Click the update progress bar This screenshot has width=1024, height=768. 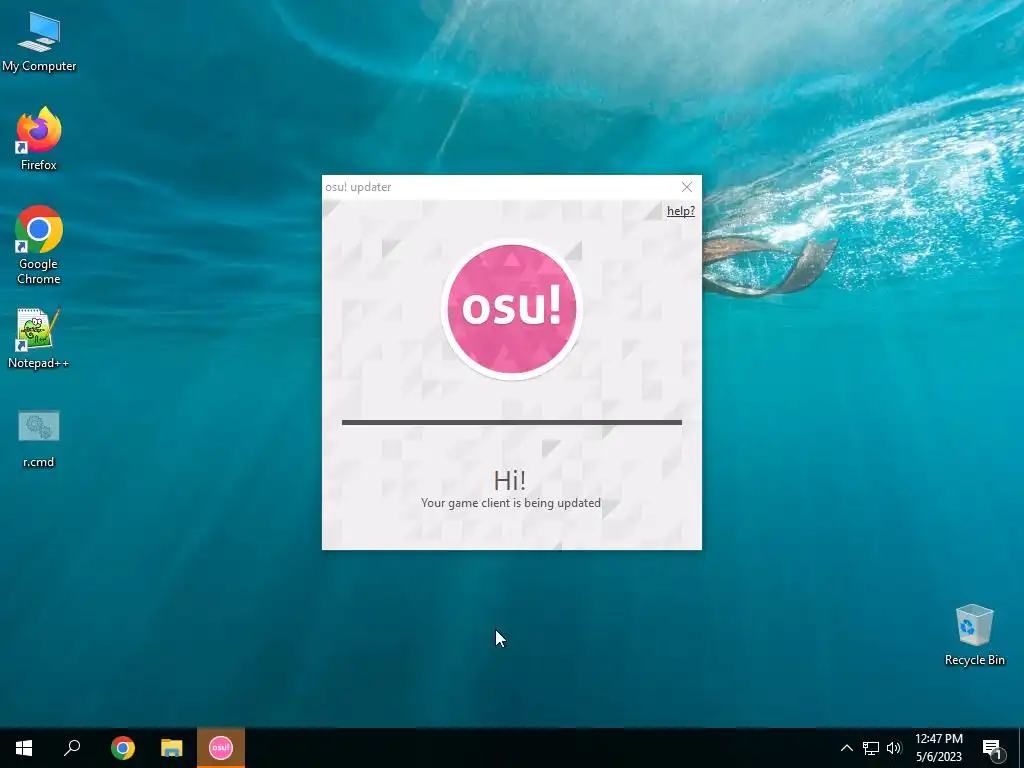511,423
